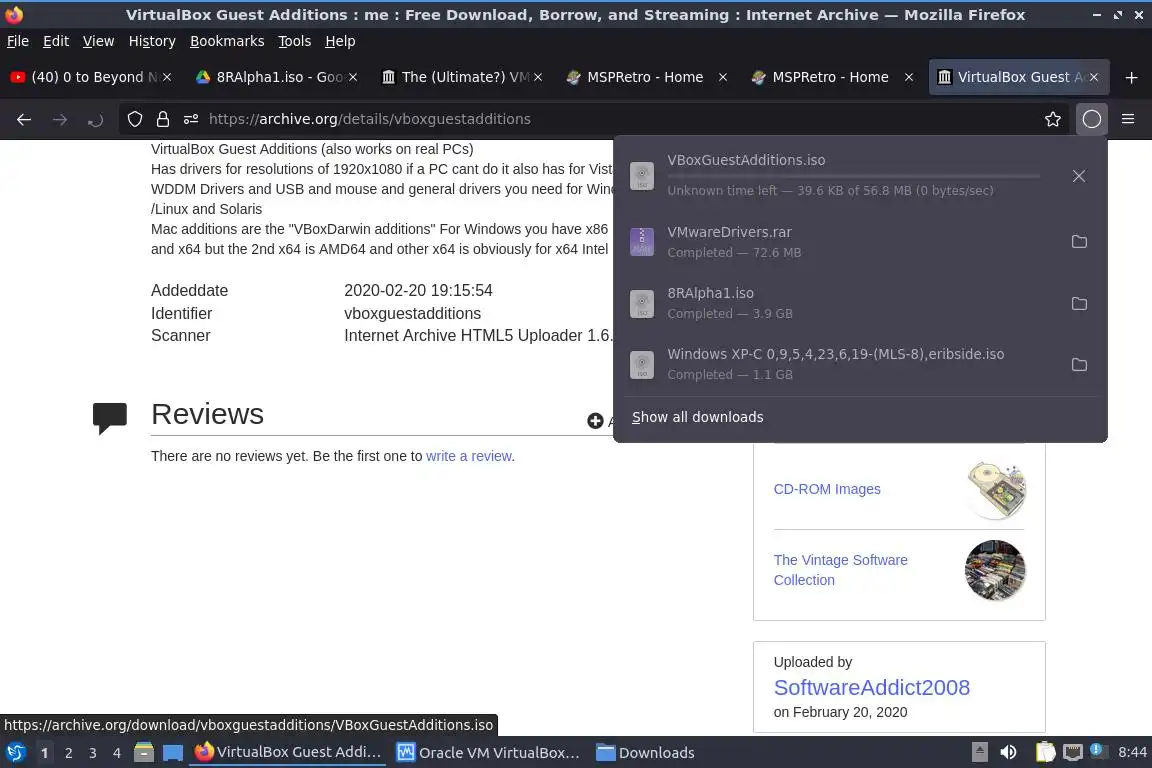Open the Tools menu

295,41
